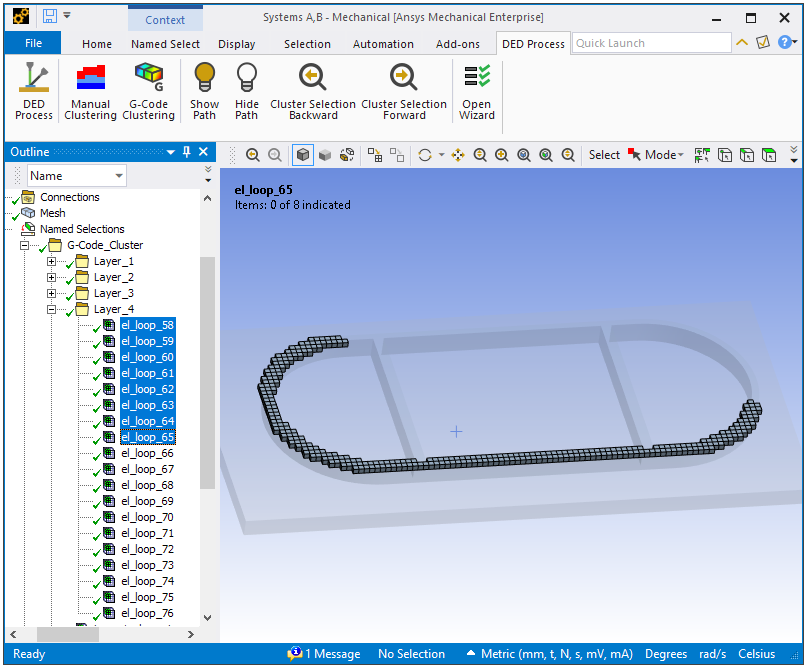Select el_loop_70 in the tree
The image size is (805, 666).
(147, 517)
